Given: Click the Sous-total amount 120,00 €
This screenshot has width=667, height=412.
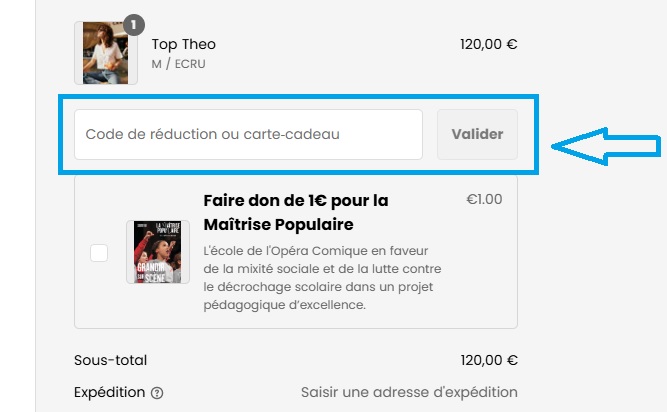Looking at the screenshot, I should point(489,360).
